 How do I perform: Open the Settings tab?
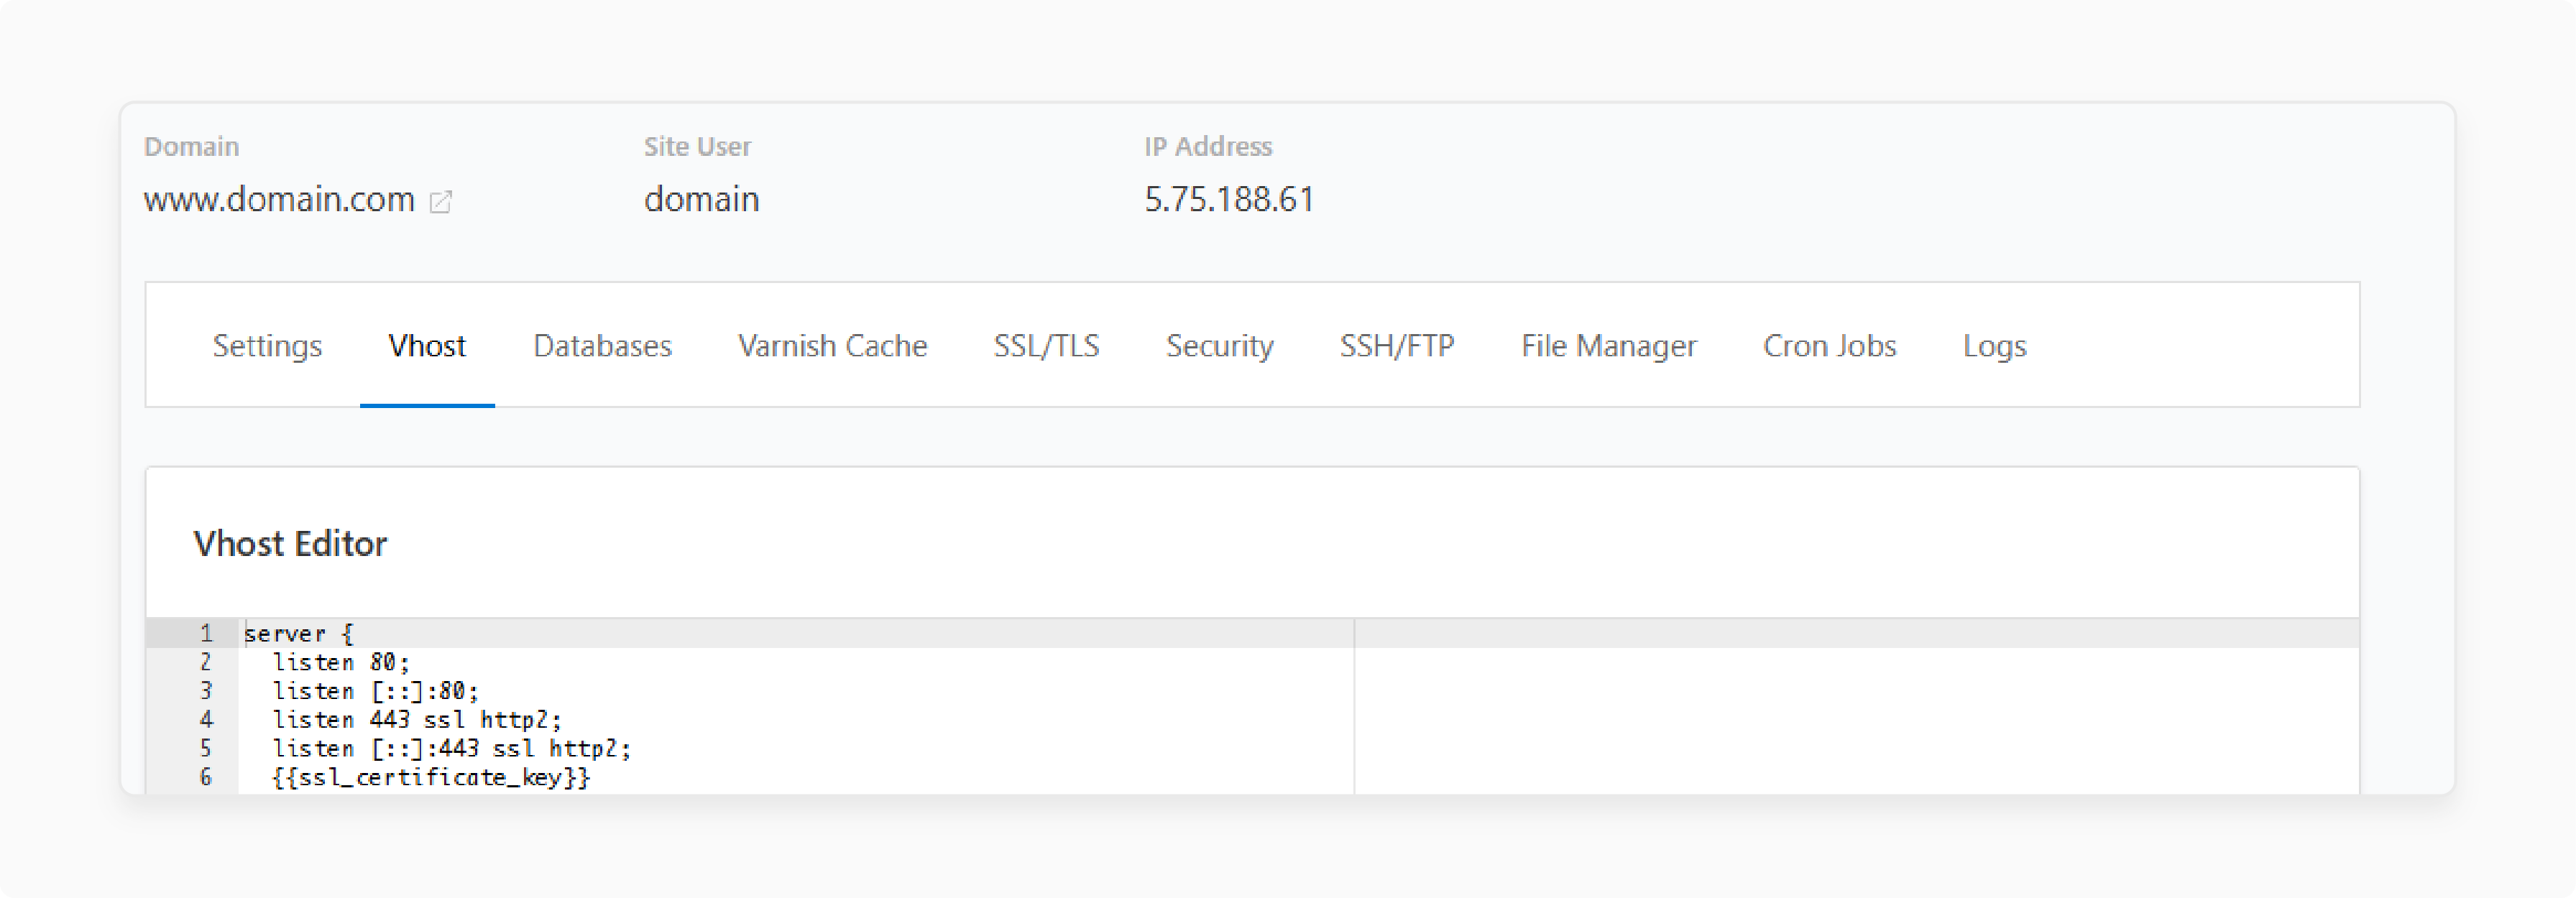point(267,346)
